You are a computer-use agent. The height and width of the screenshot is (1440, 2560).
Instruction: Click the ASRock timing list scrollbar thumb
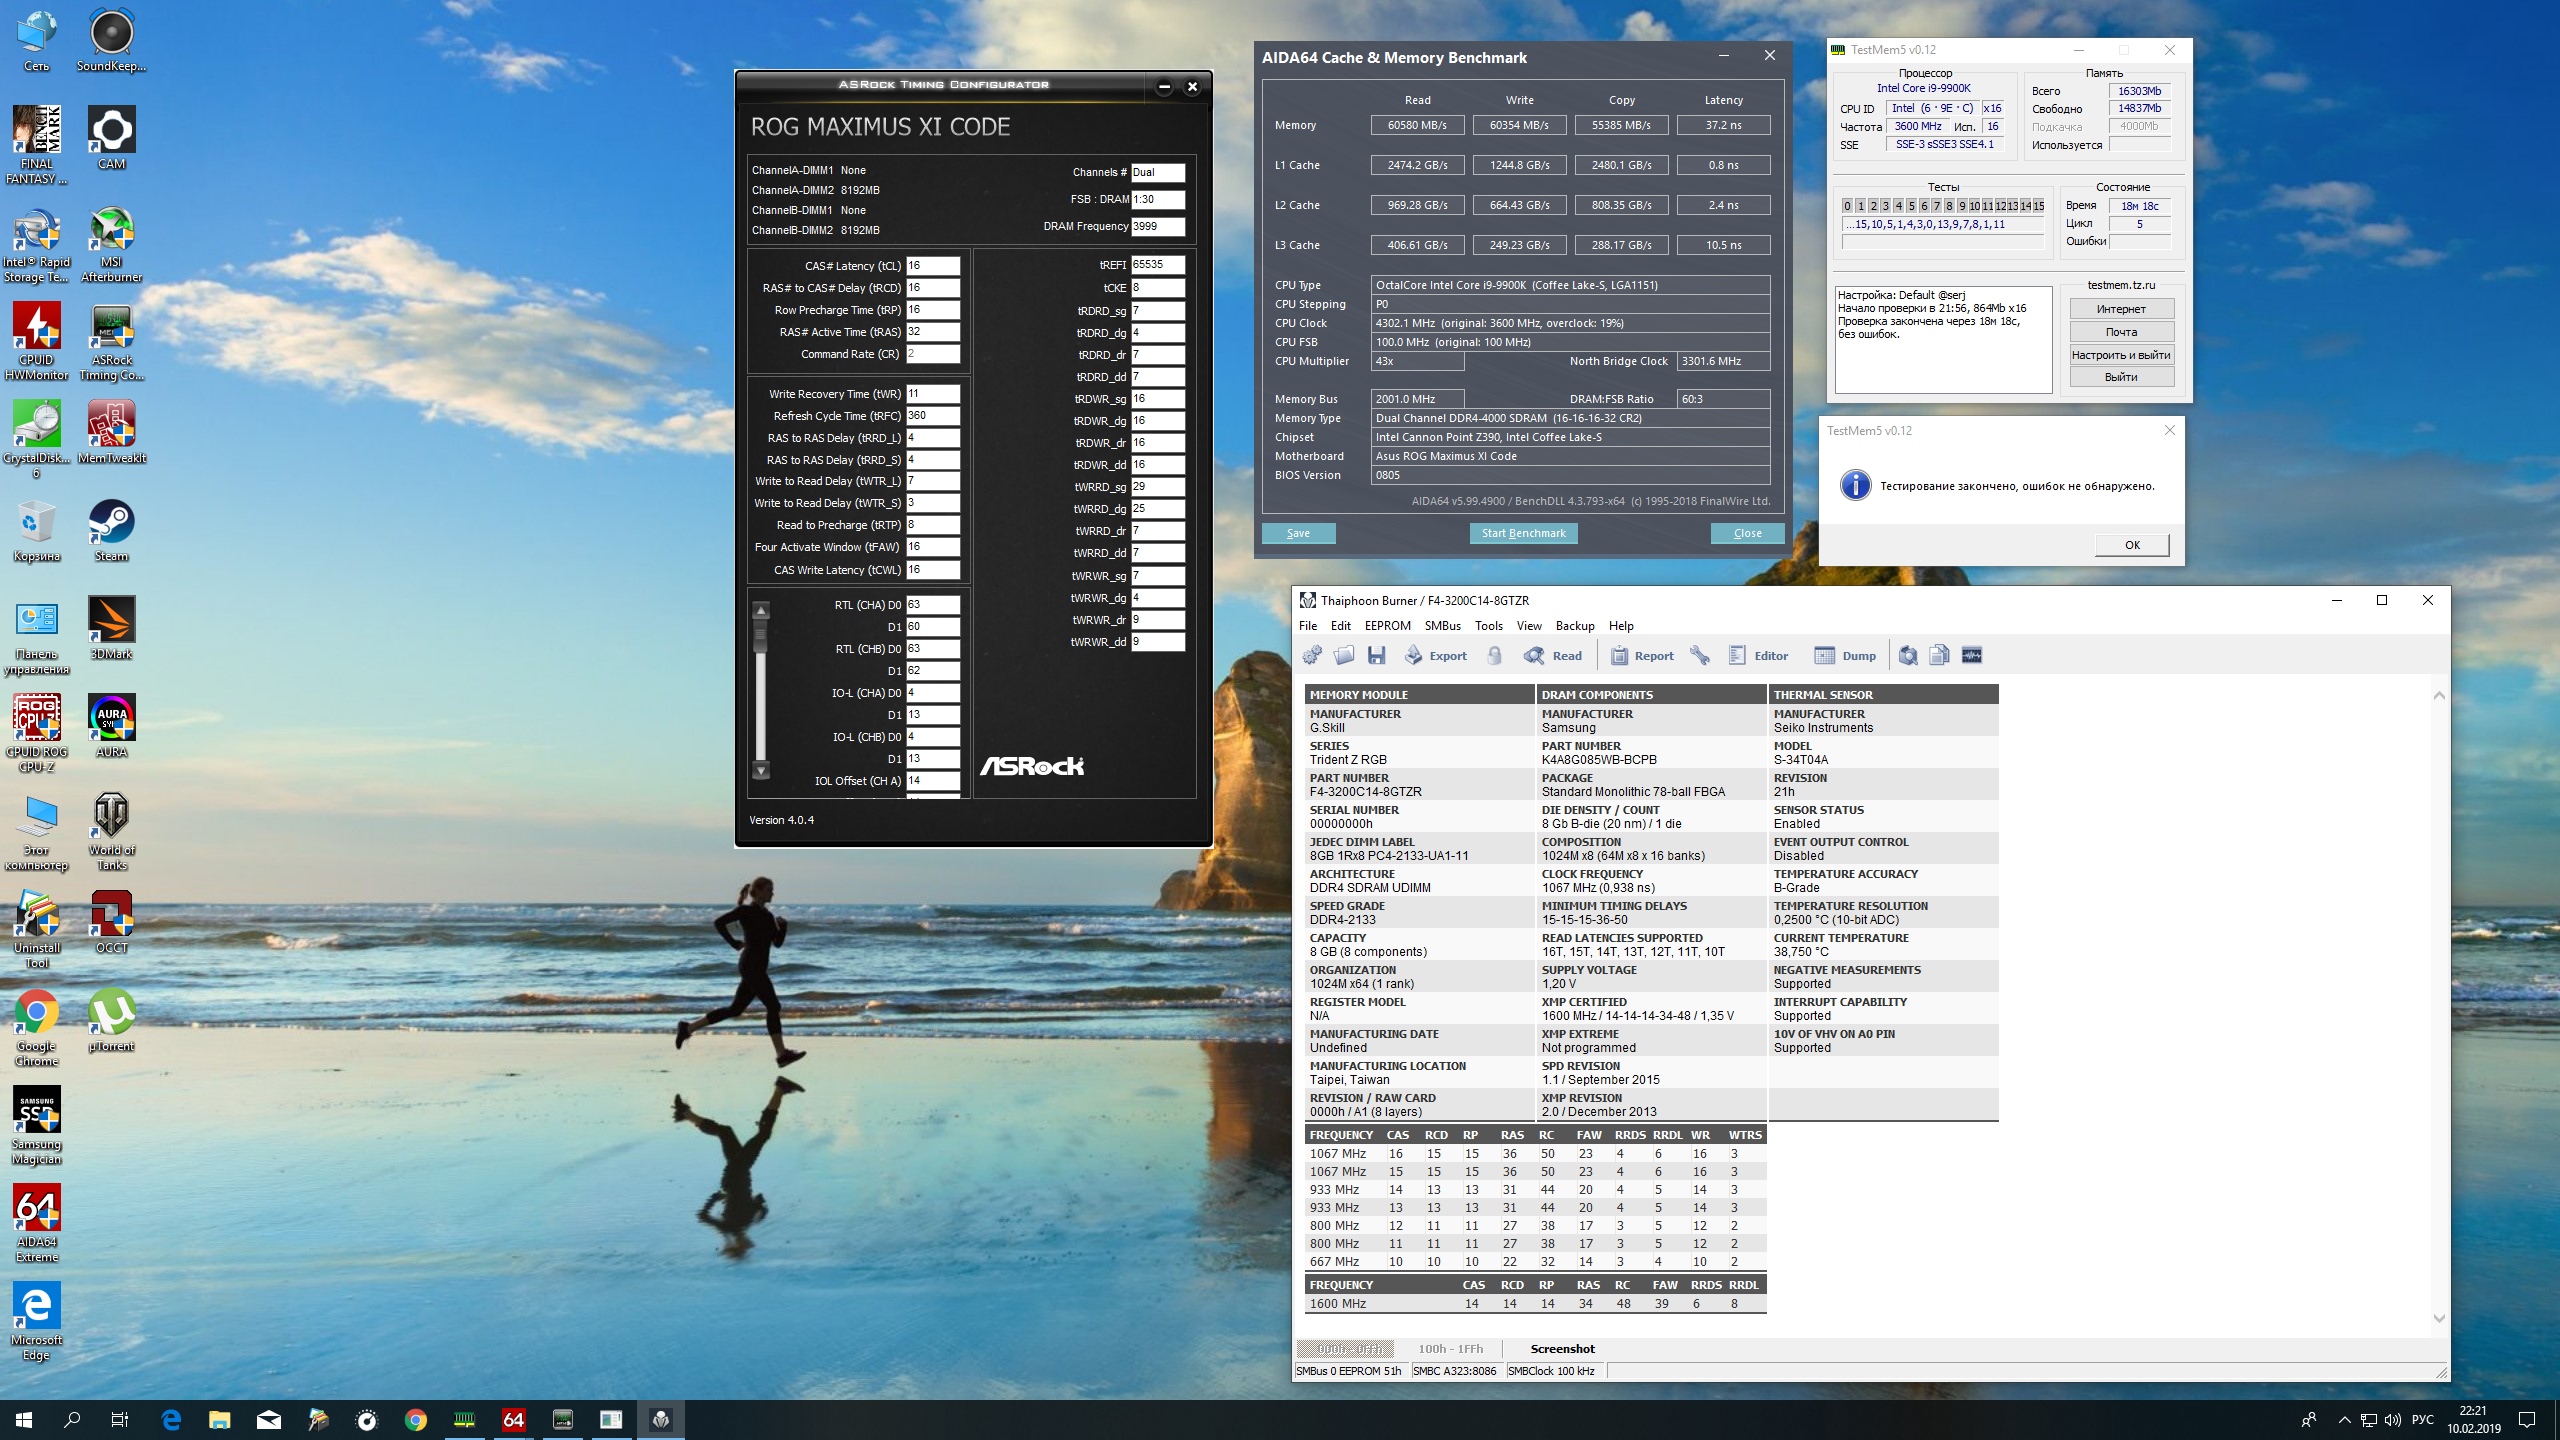point(761,634)
